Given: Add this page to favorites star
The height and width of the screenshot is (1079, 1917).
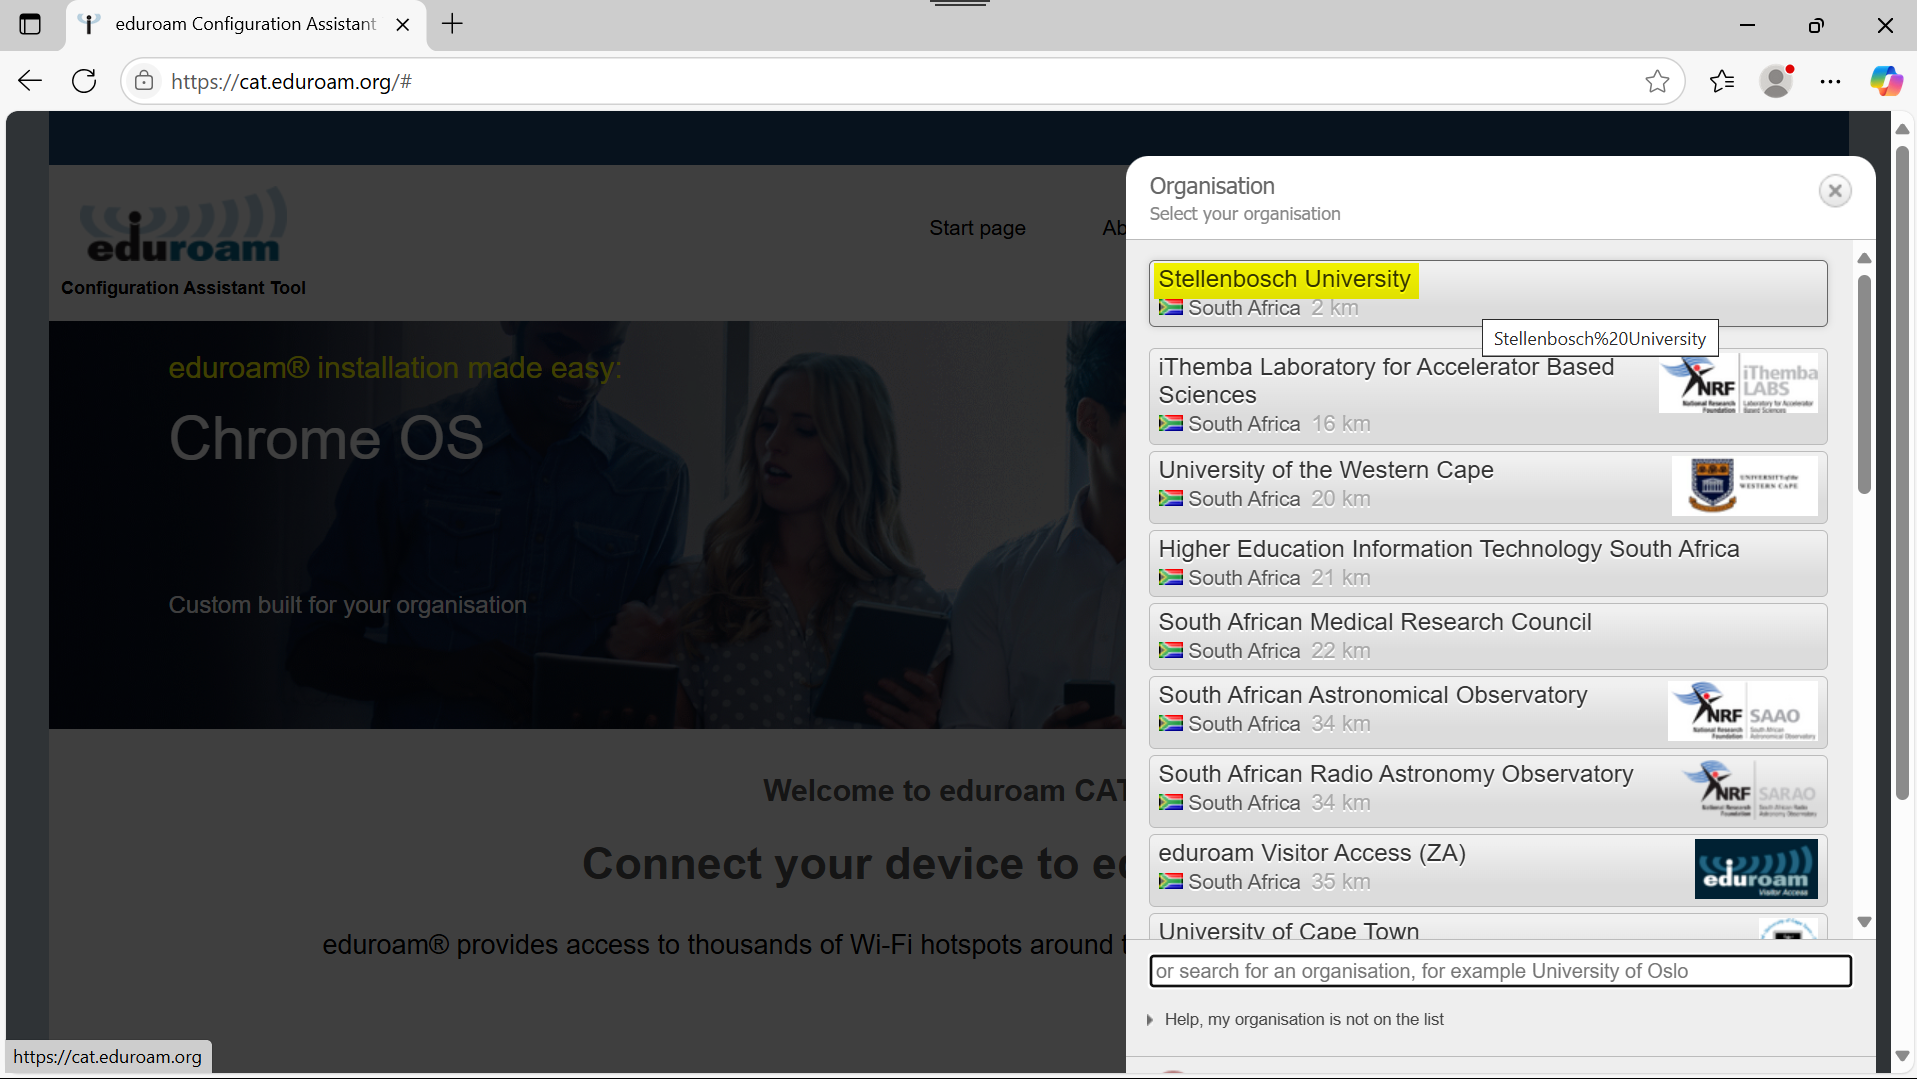Looking at the screenshot, I should (x=1657, y=82).
